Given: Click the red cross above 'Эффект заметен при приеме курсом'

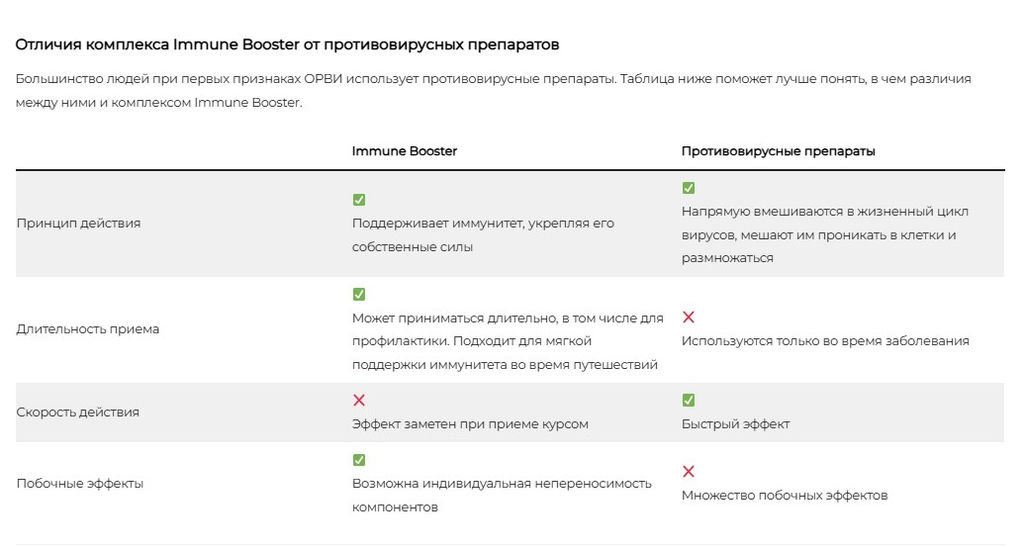Looking at the screenshot, I should click(x=359, y=400).
